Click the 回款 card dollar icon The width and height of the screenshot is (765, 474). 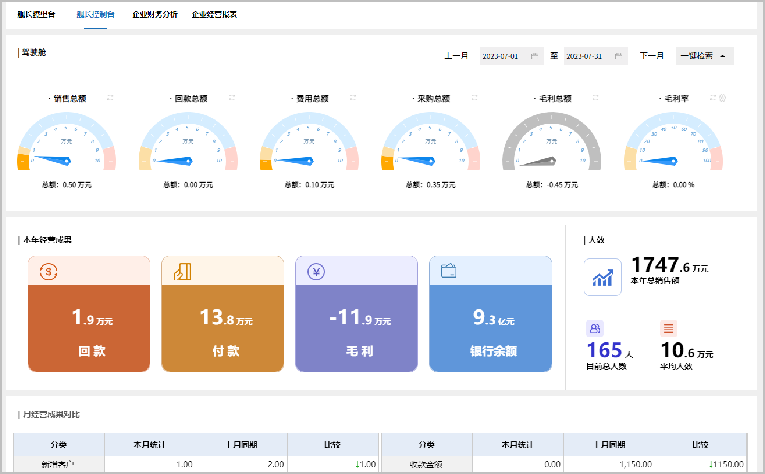(47, 270)
